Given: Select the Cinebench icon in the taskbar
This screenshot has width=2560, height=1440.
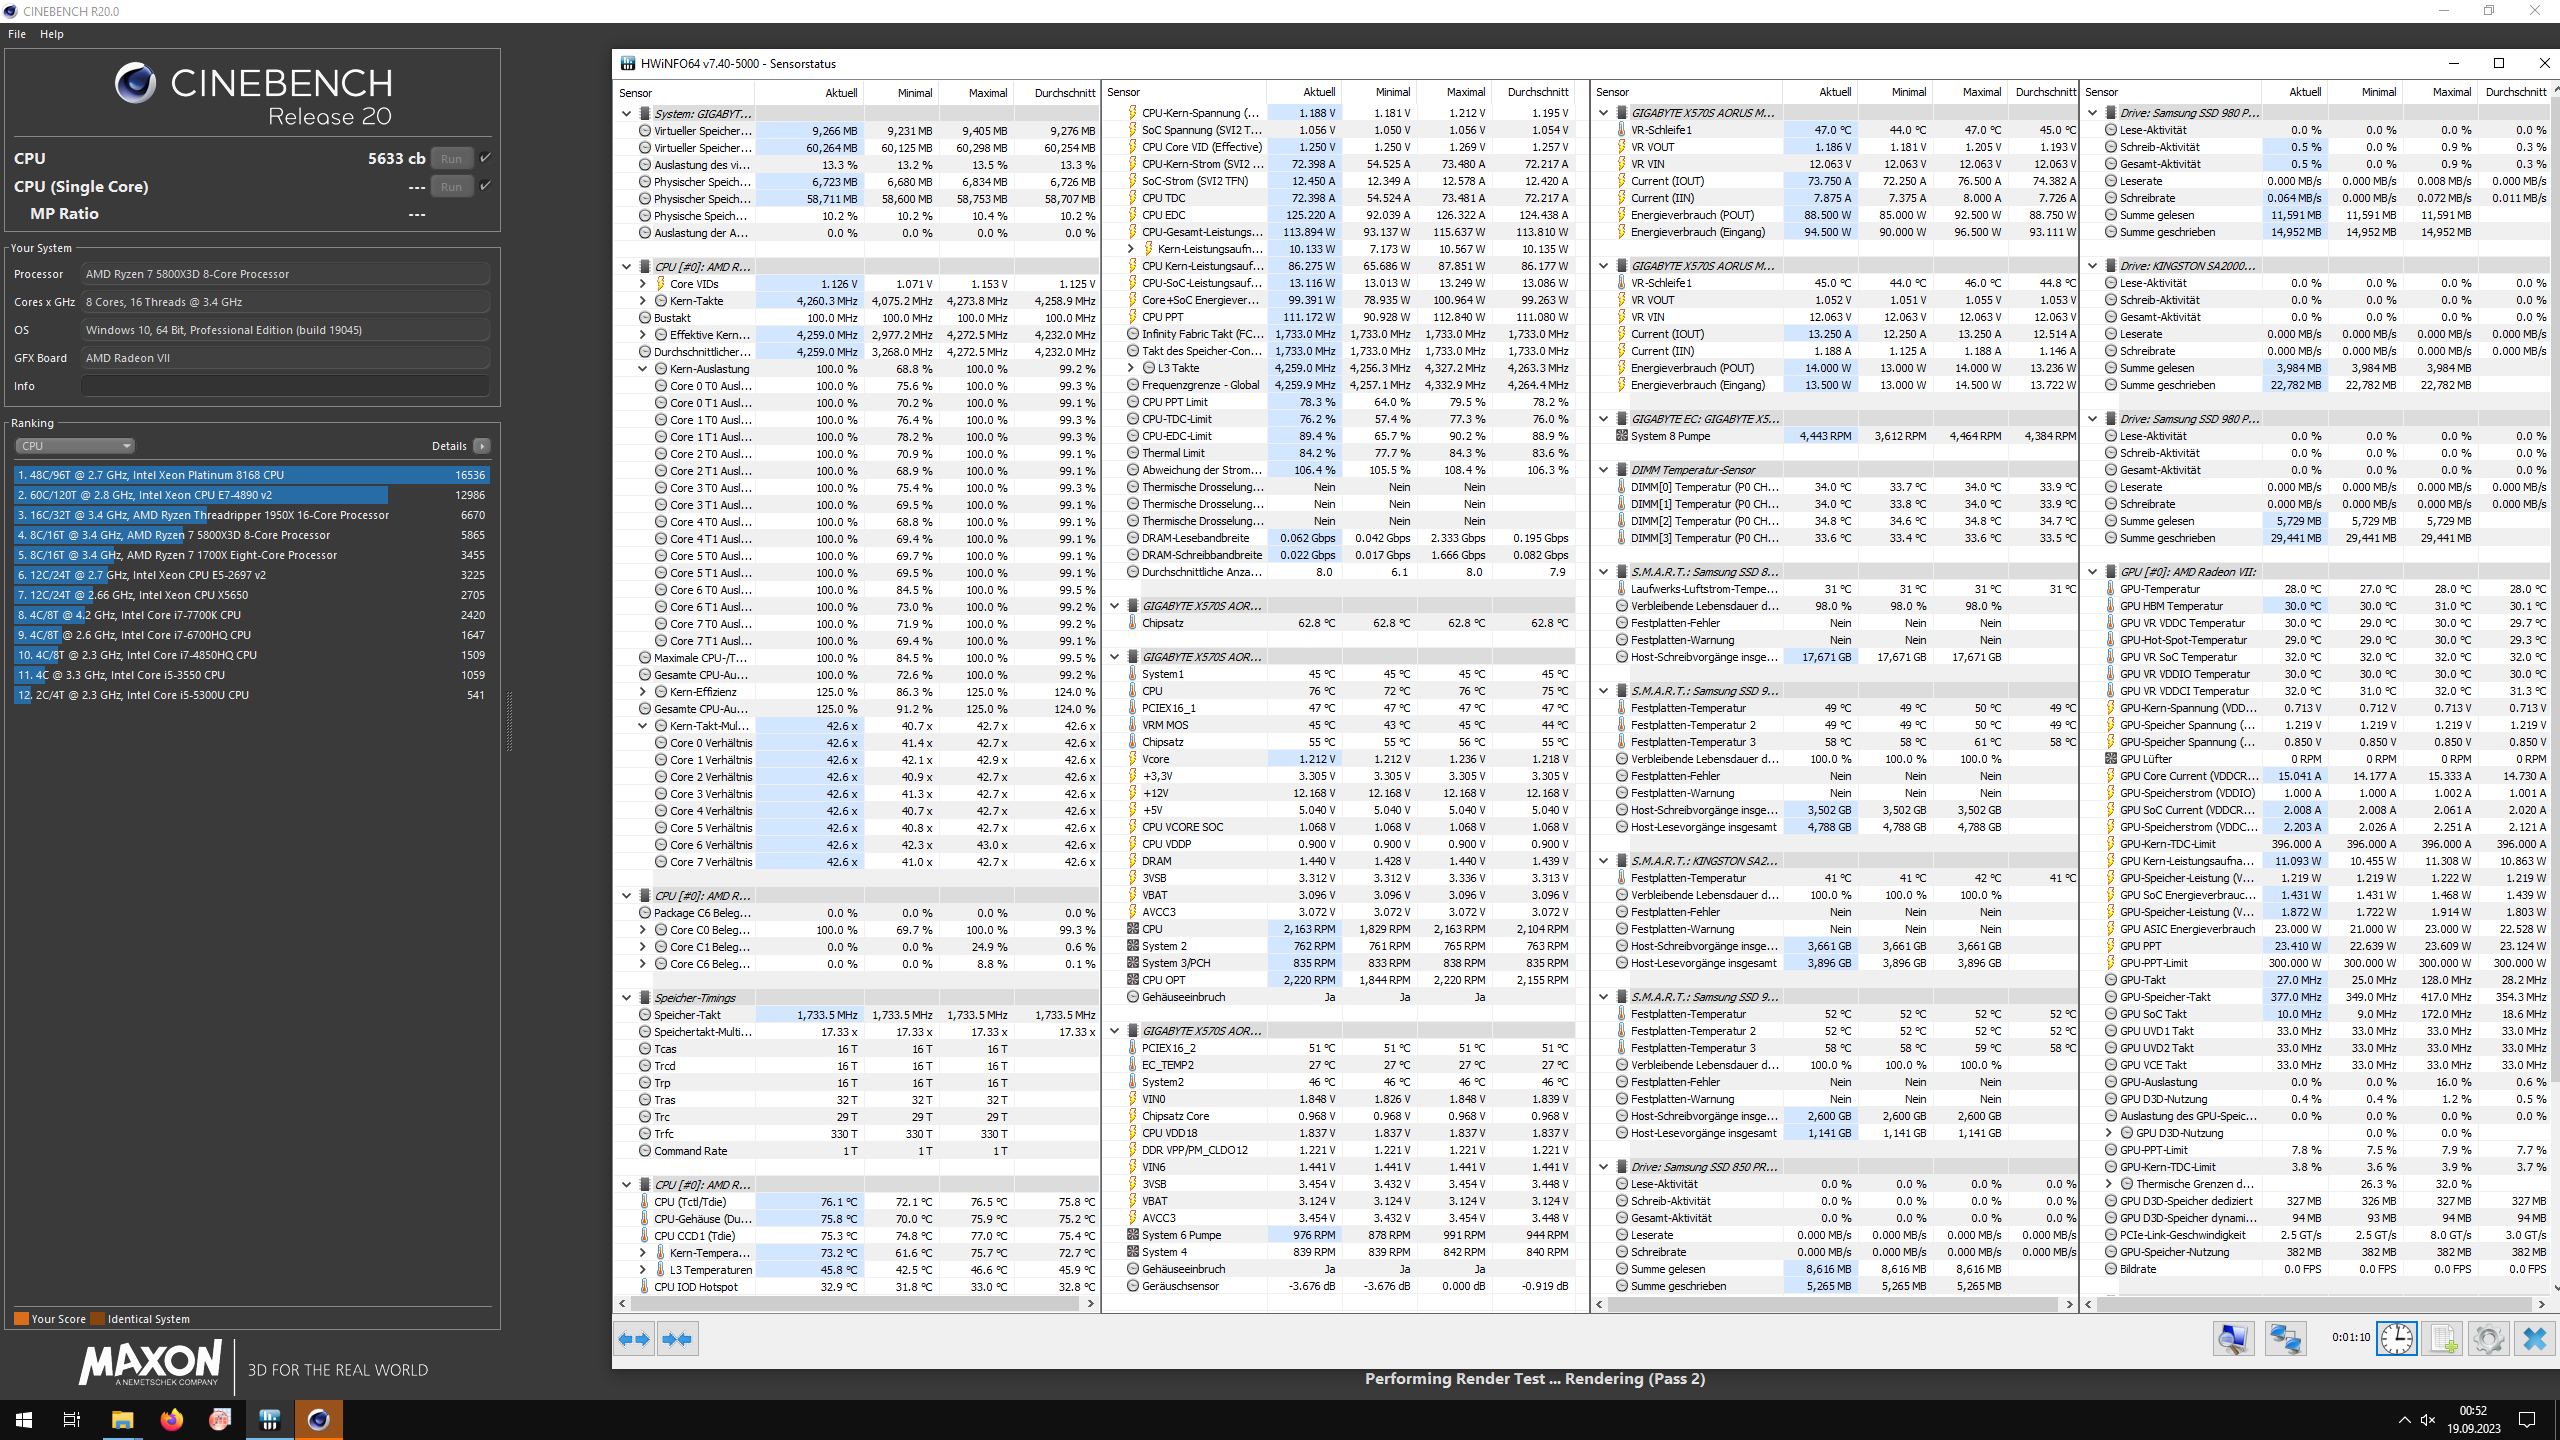Looking at the screenshot, I should (x=319, y=1419).
